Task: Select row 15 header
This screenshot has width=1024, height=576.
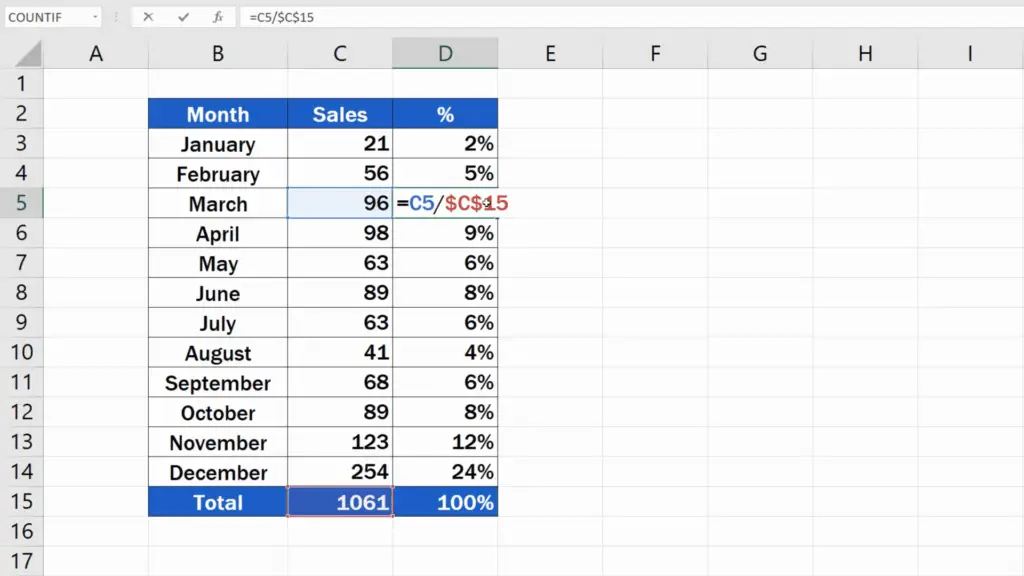Action: coord(23,502)
